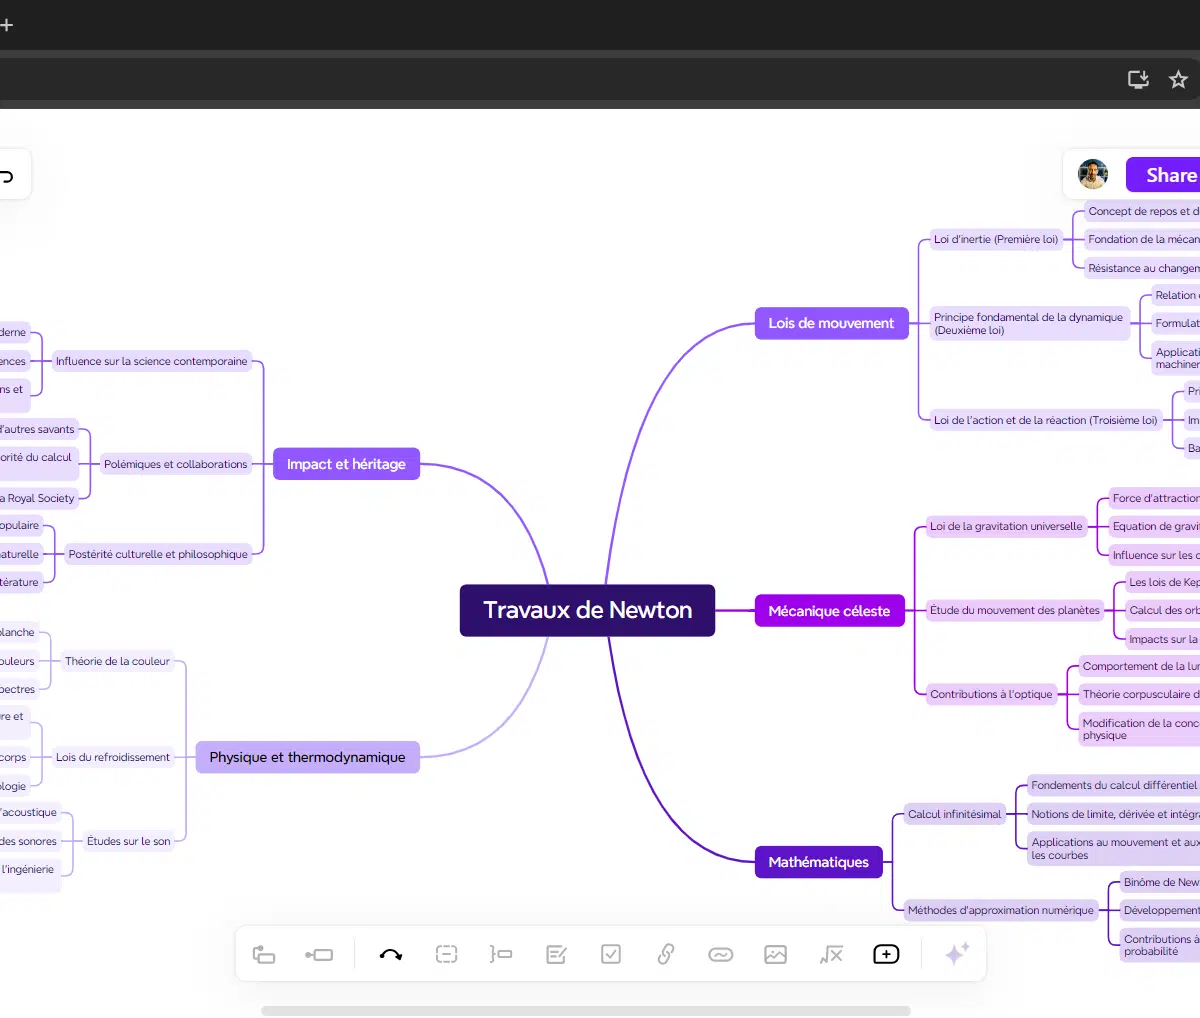
Task: Open the note editor icon
Action: 557,955
